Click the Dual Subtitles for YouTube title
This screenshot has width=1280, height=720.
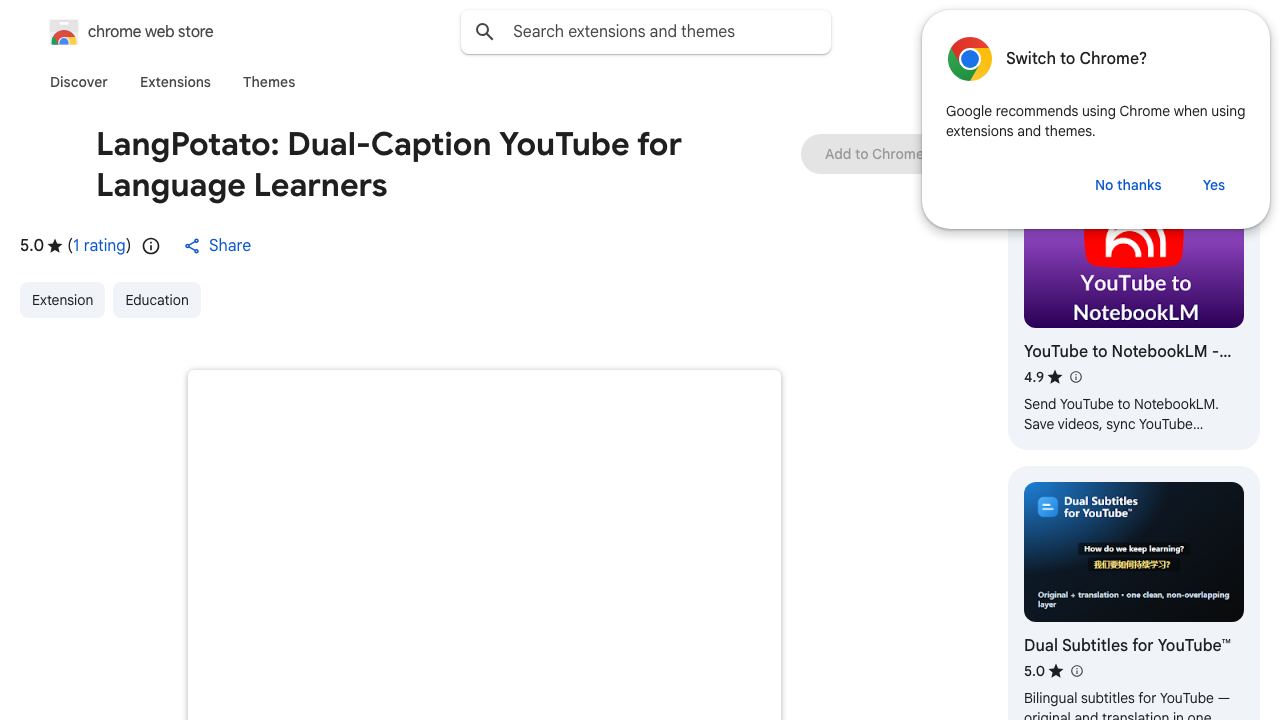[1128, 645]
